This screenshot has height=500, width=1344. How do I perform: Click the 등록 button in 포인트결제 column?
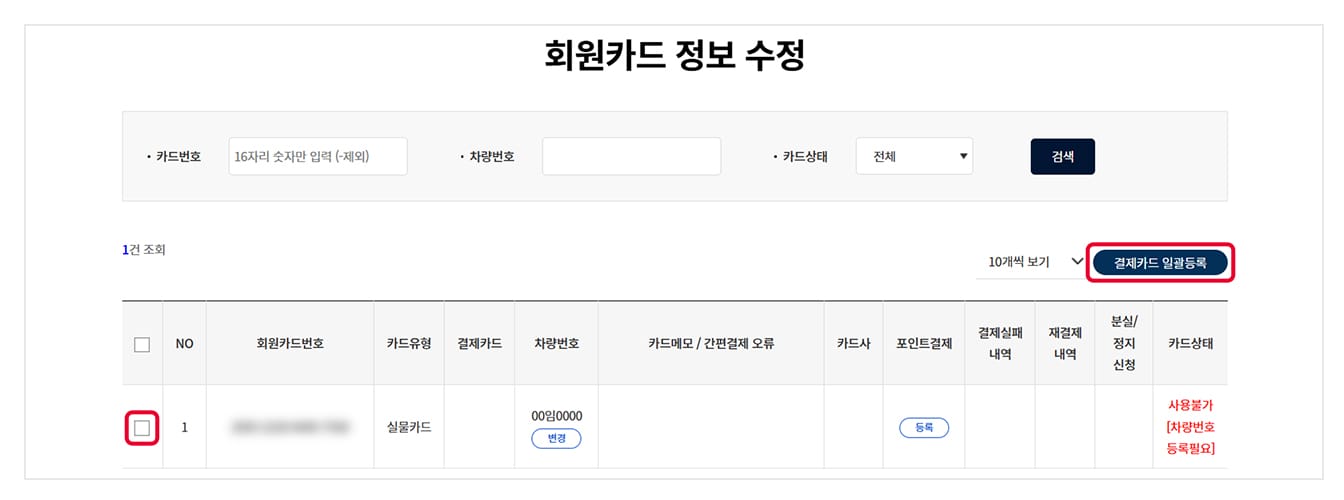(x=924, y=427)
